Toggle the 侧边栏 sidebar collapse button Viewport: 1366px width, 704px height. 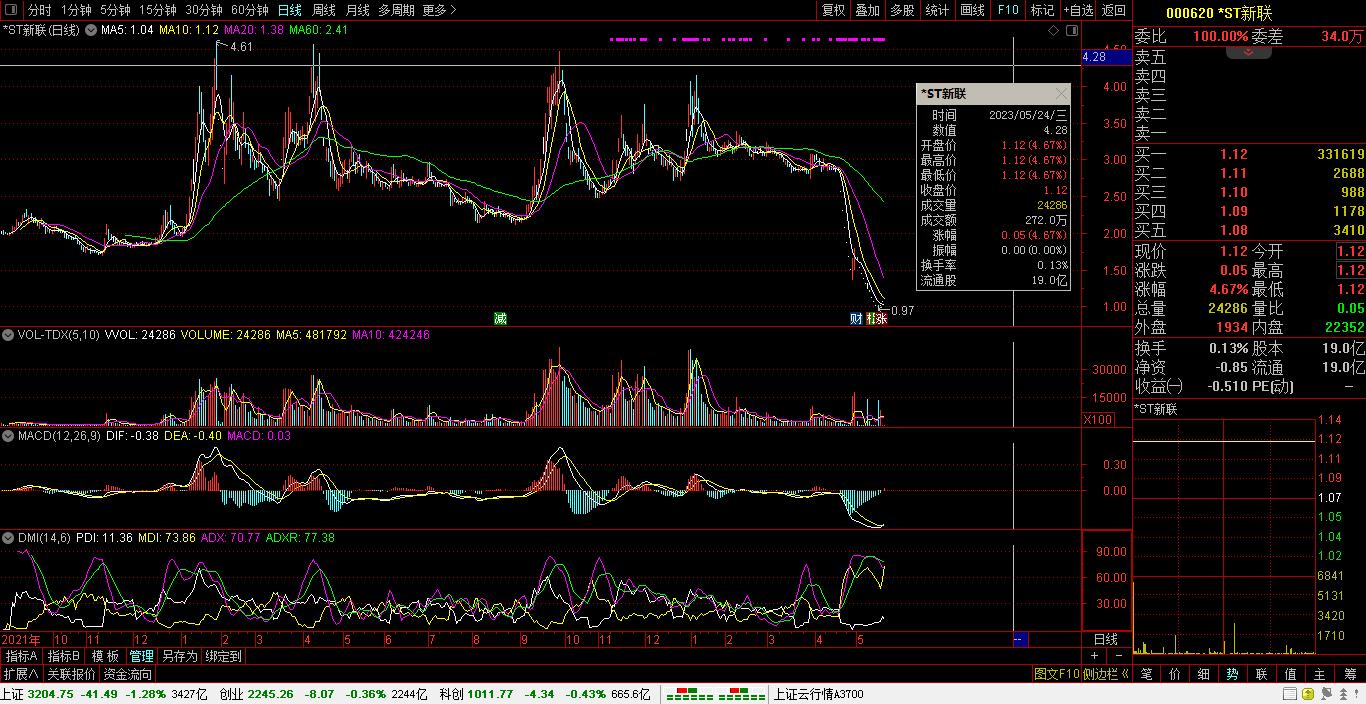click(x=1106, y=674)
